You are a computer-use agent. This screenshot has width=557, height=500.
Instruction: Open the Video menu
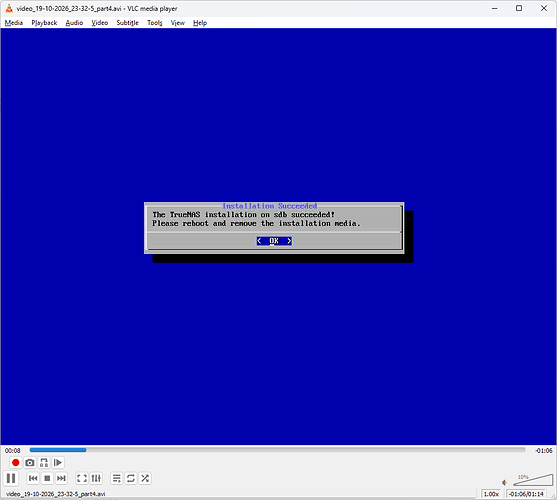point(99,23)
